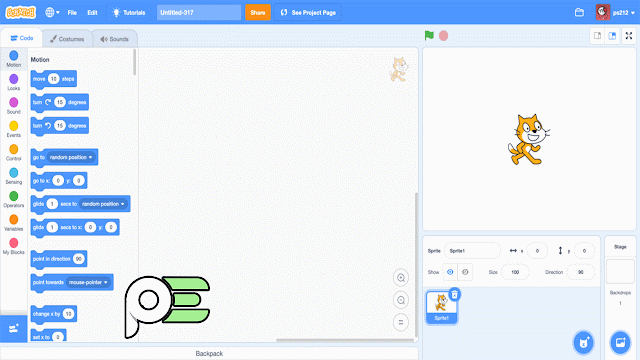640x360 pixels.
Task: Select the Events block category
Action: coord(13,129)
